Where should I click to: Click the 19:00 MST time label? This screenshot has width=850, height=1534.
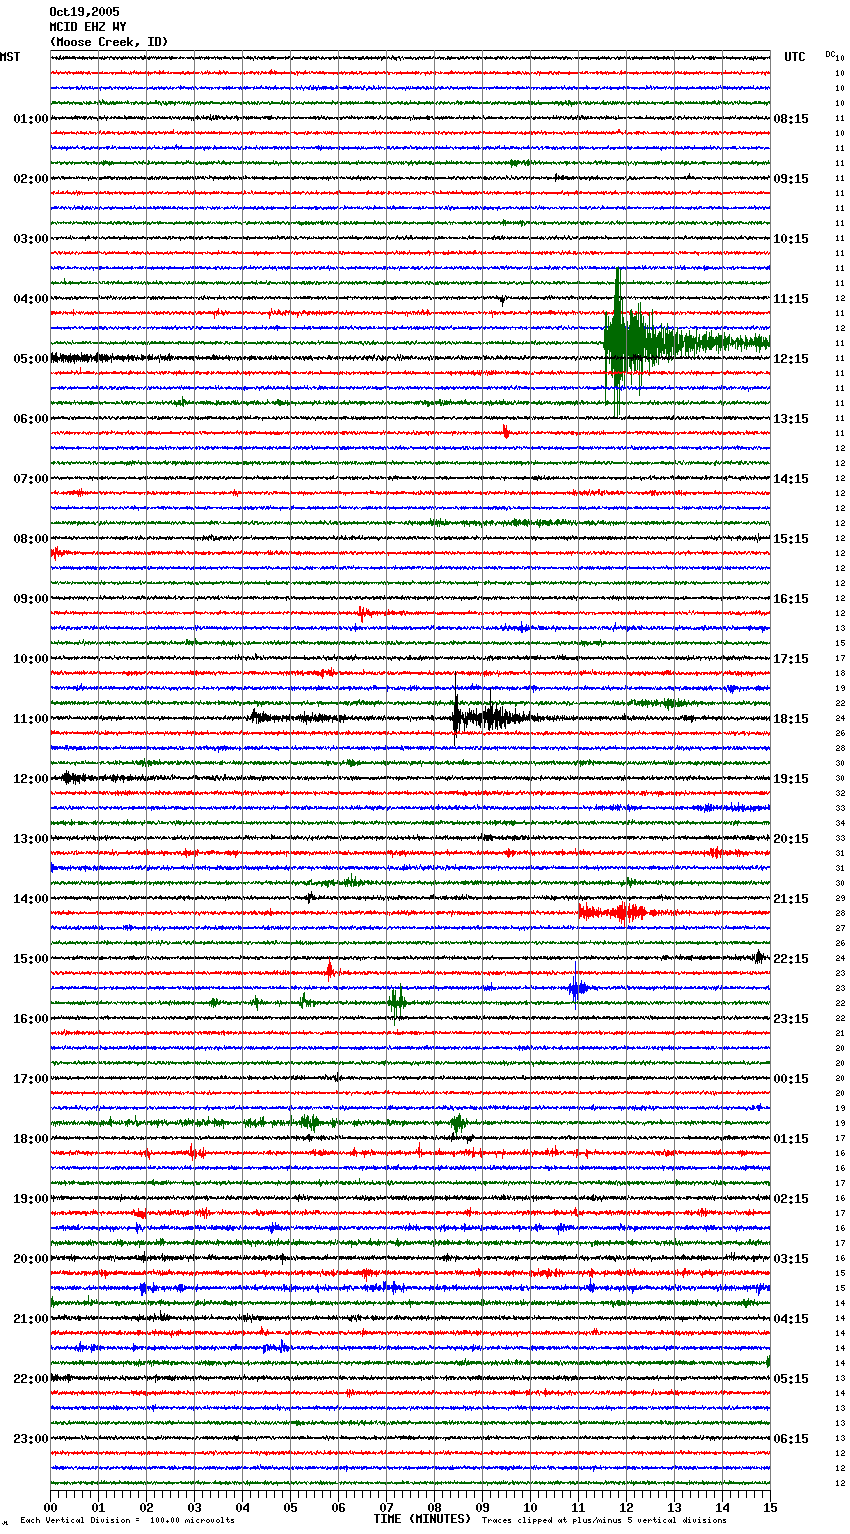coord(31,1199)
